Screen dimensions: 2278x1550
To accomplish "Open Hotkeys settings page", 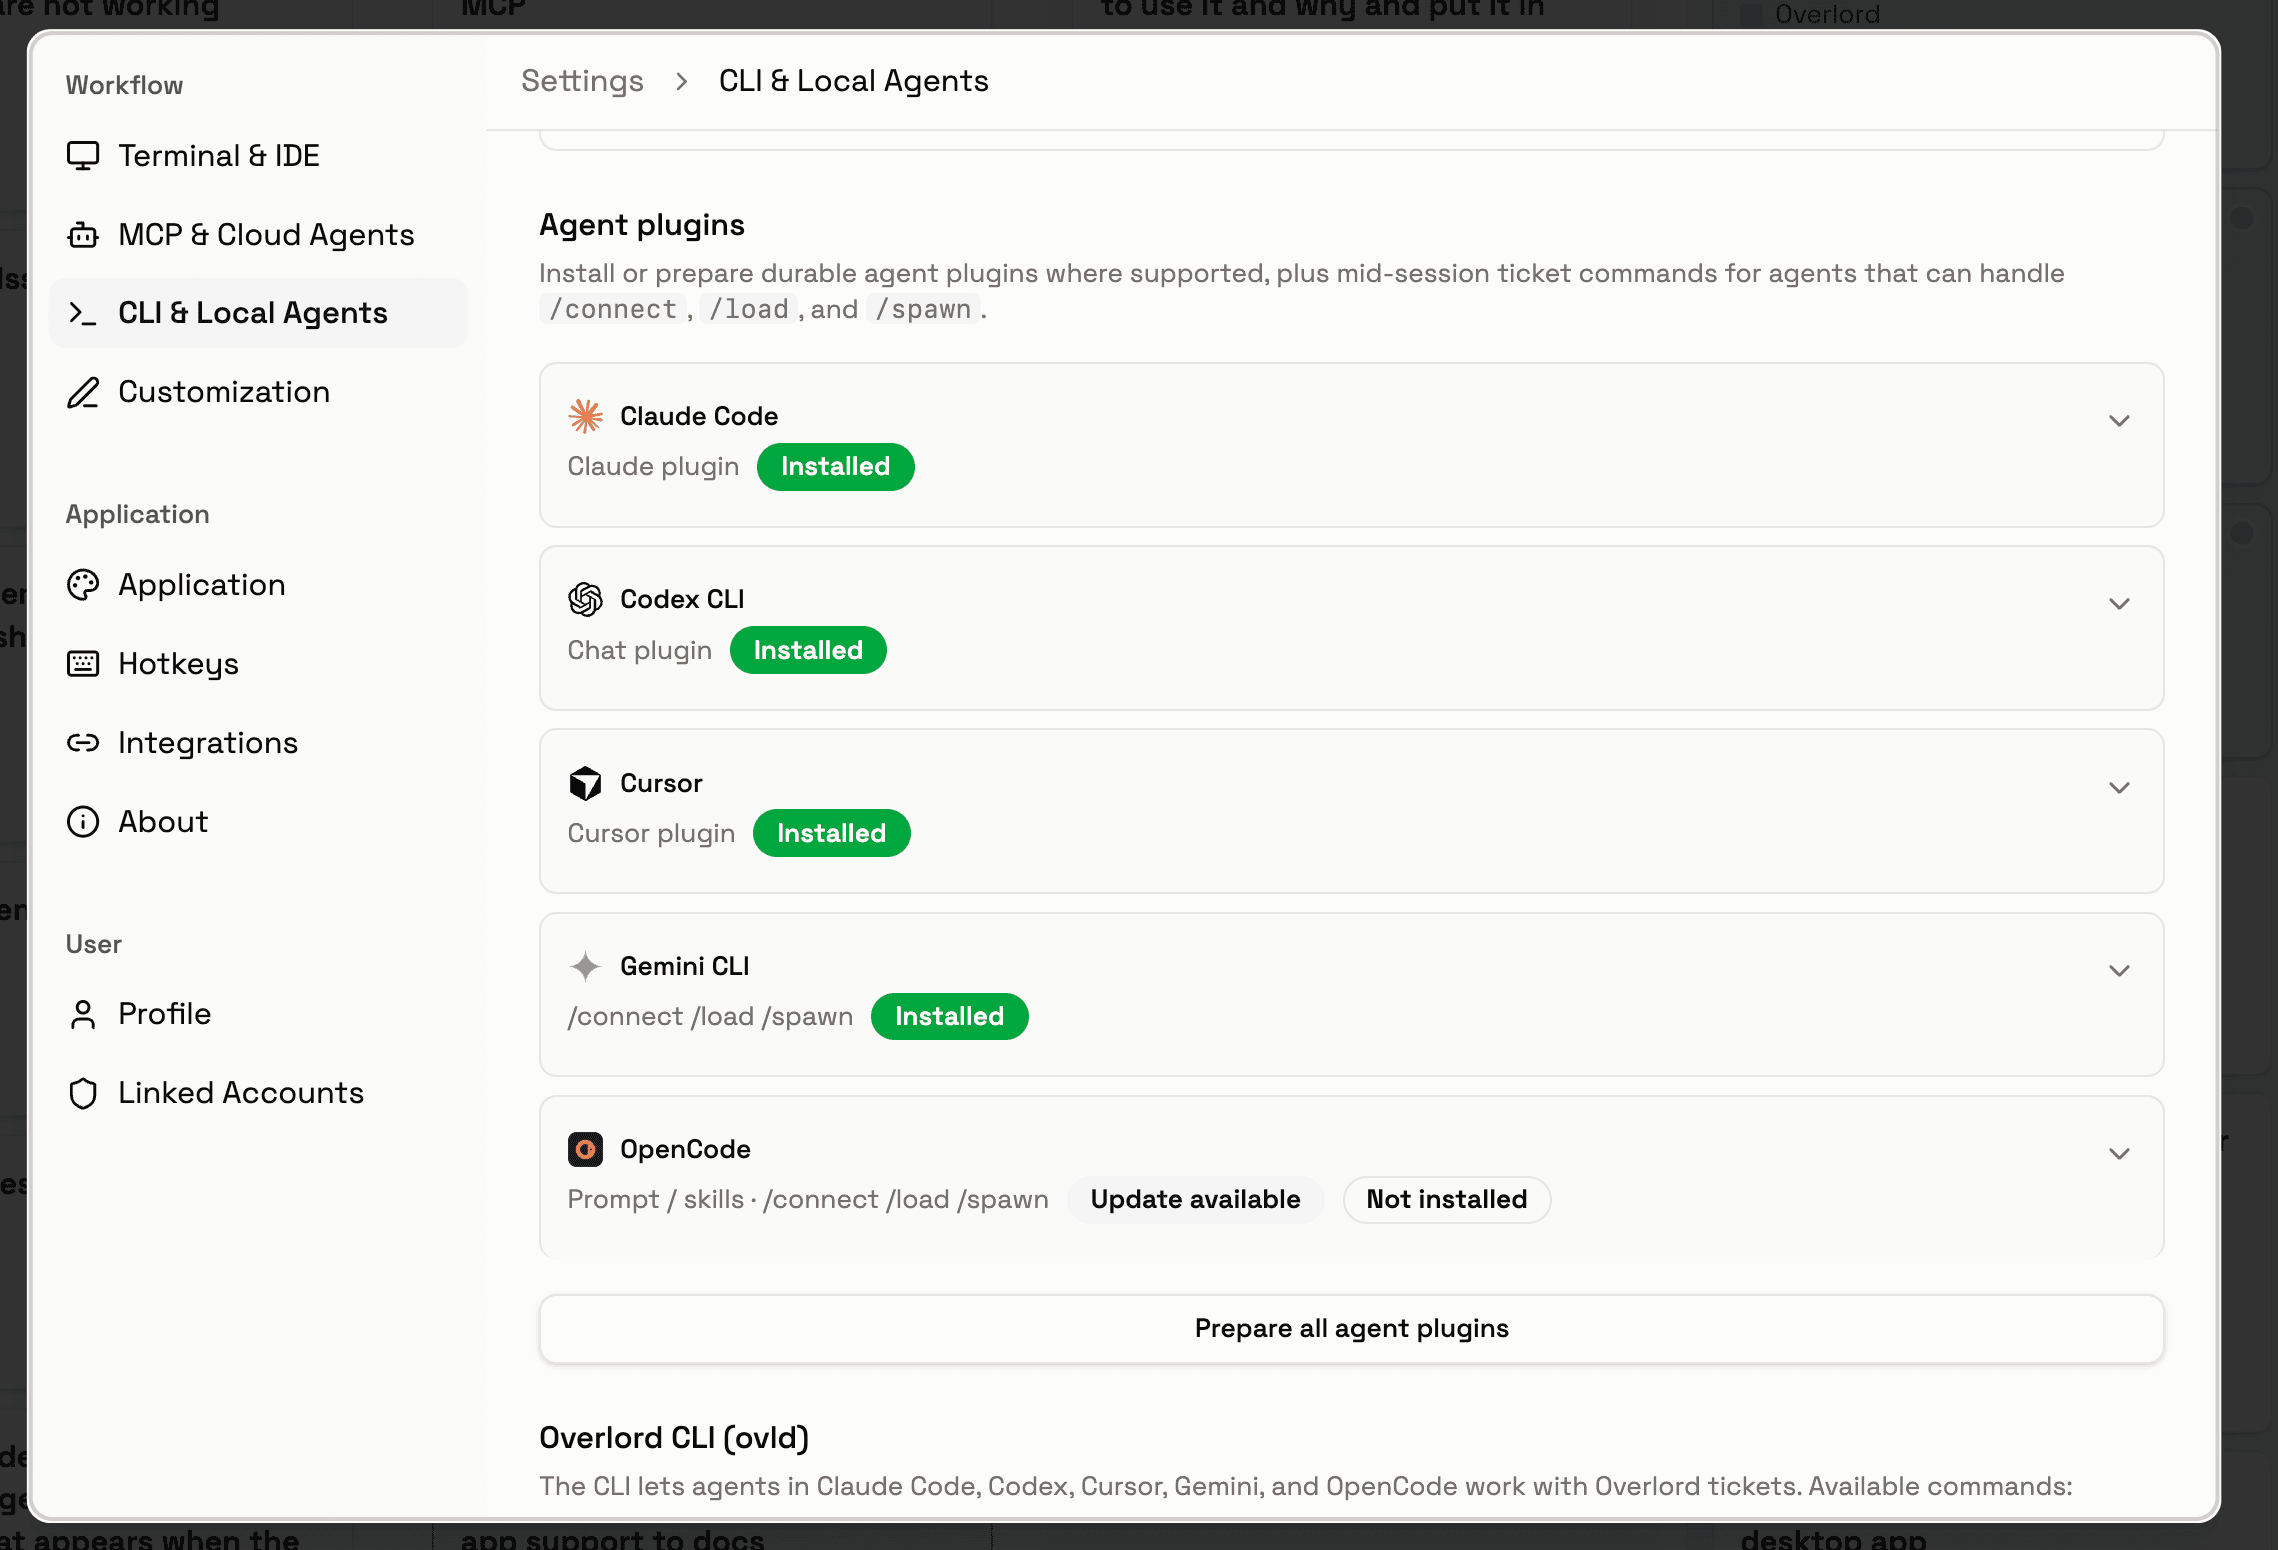I will pos(258,664).
